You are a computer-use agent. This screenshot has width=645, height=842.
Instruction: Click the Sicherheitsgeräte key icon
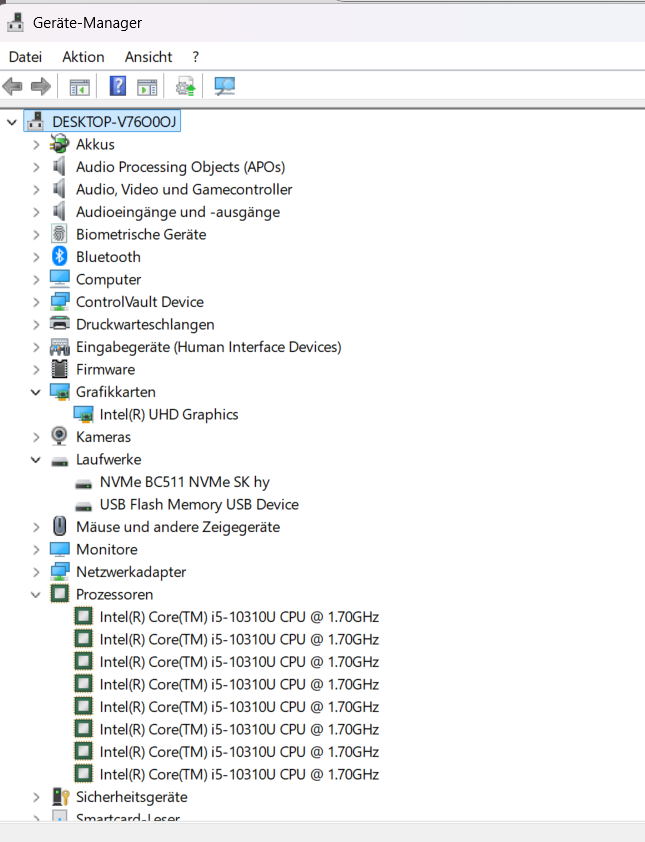coord(61,796)
